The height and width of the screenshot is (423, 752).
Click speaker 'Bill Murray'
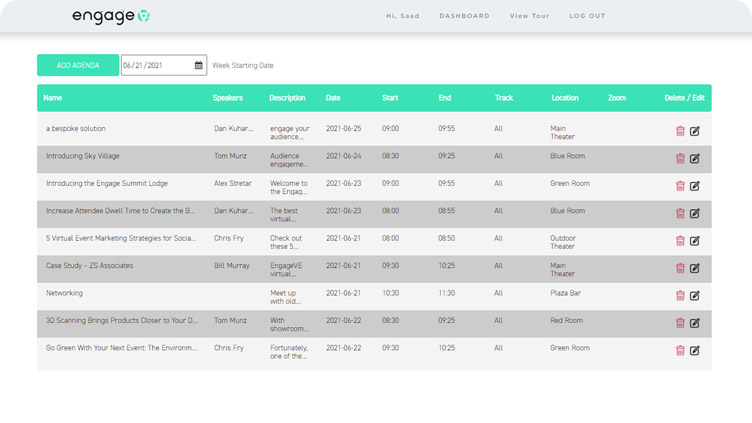pos(232,266)
